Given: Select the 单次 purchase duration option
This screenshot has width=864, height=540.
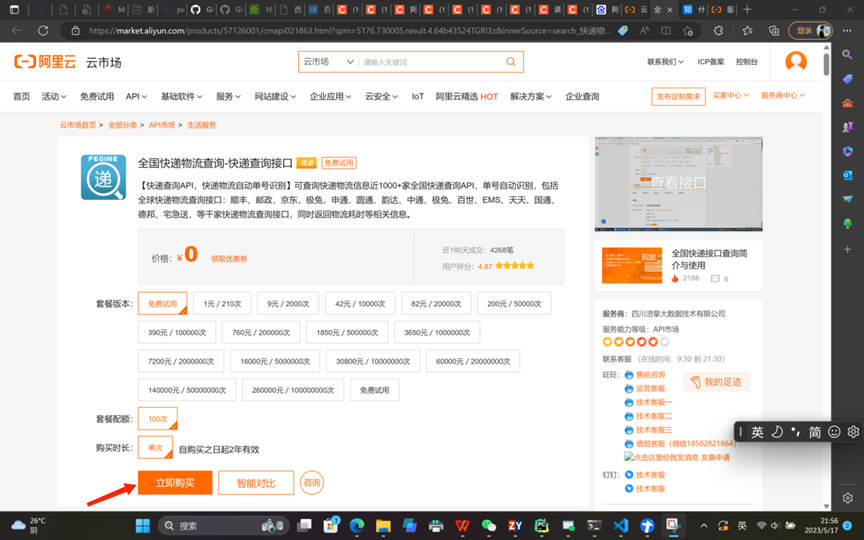Looking at the screenshot, I should (155, 447).
